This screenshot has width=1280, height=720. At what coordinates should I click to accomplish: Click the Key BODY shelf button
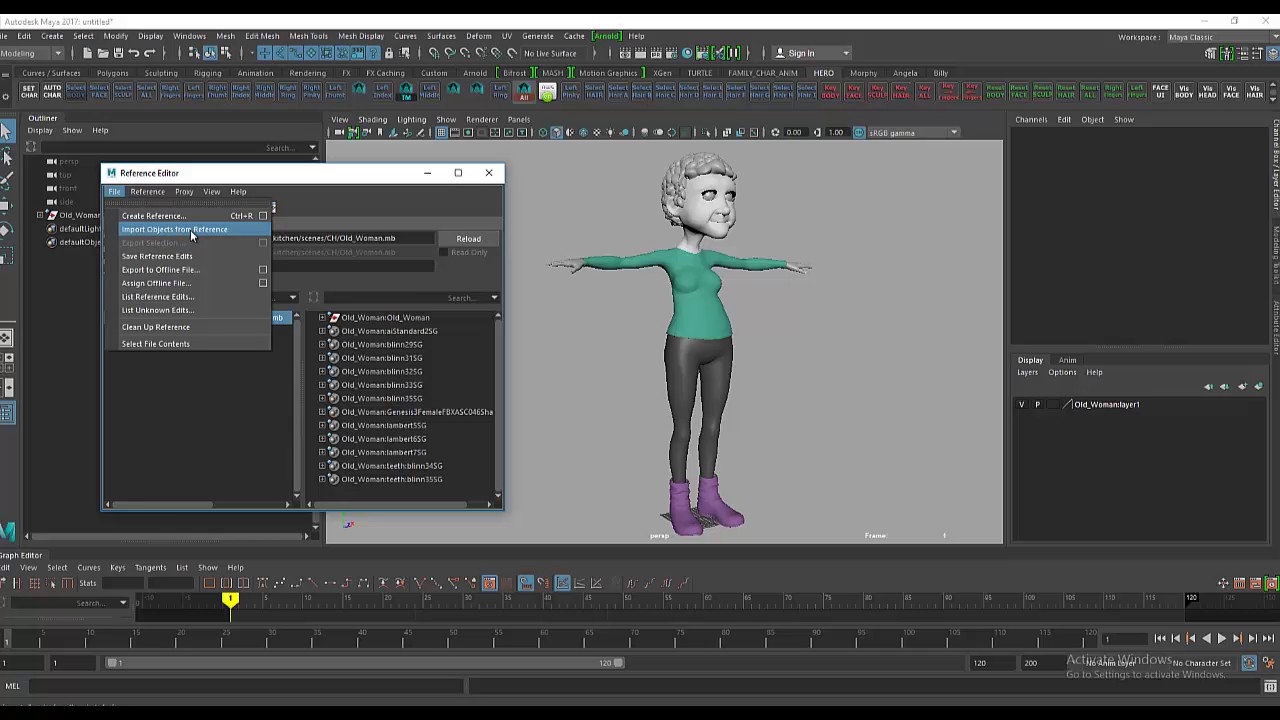click(x=830, y=91)
